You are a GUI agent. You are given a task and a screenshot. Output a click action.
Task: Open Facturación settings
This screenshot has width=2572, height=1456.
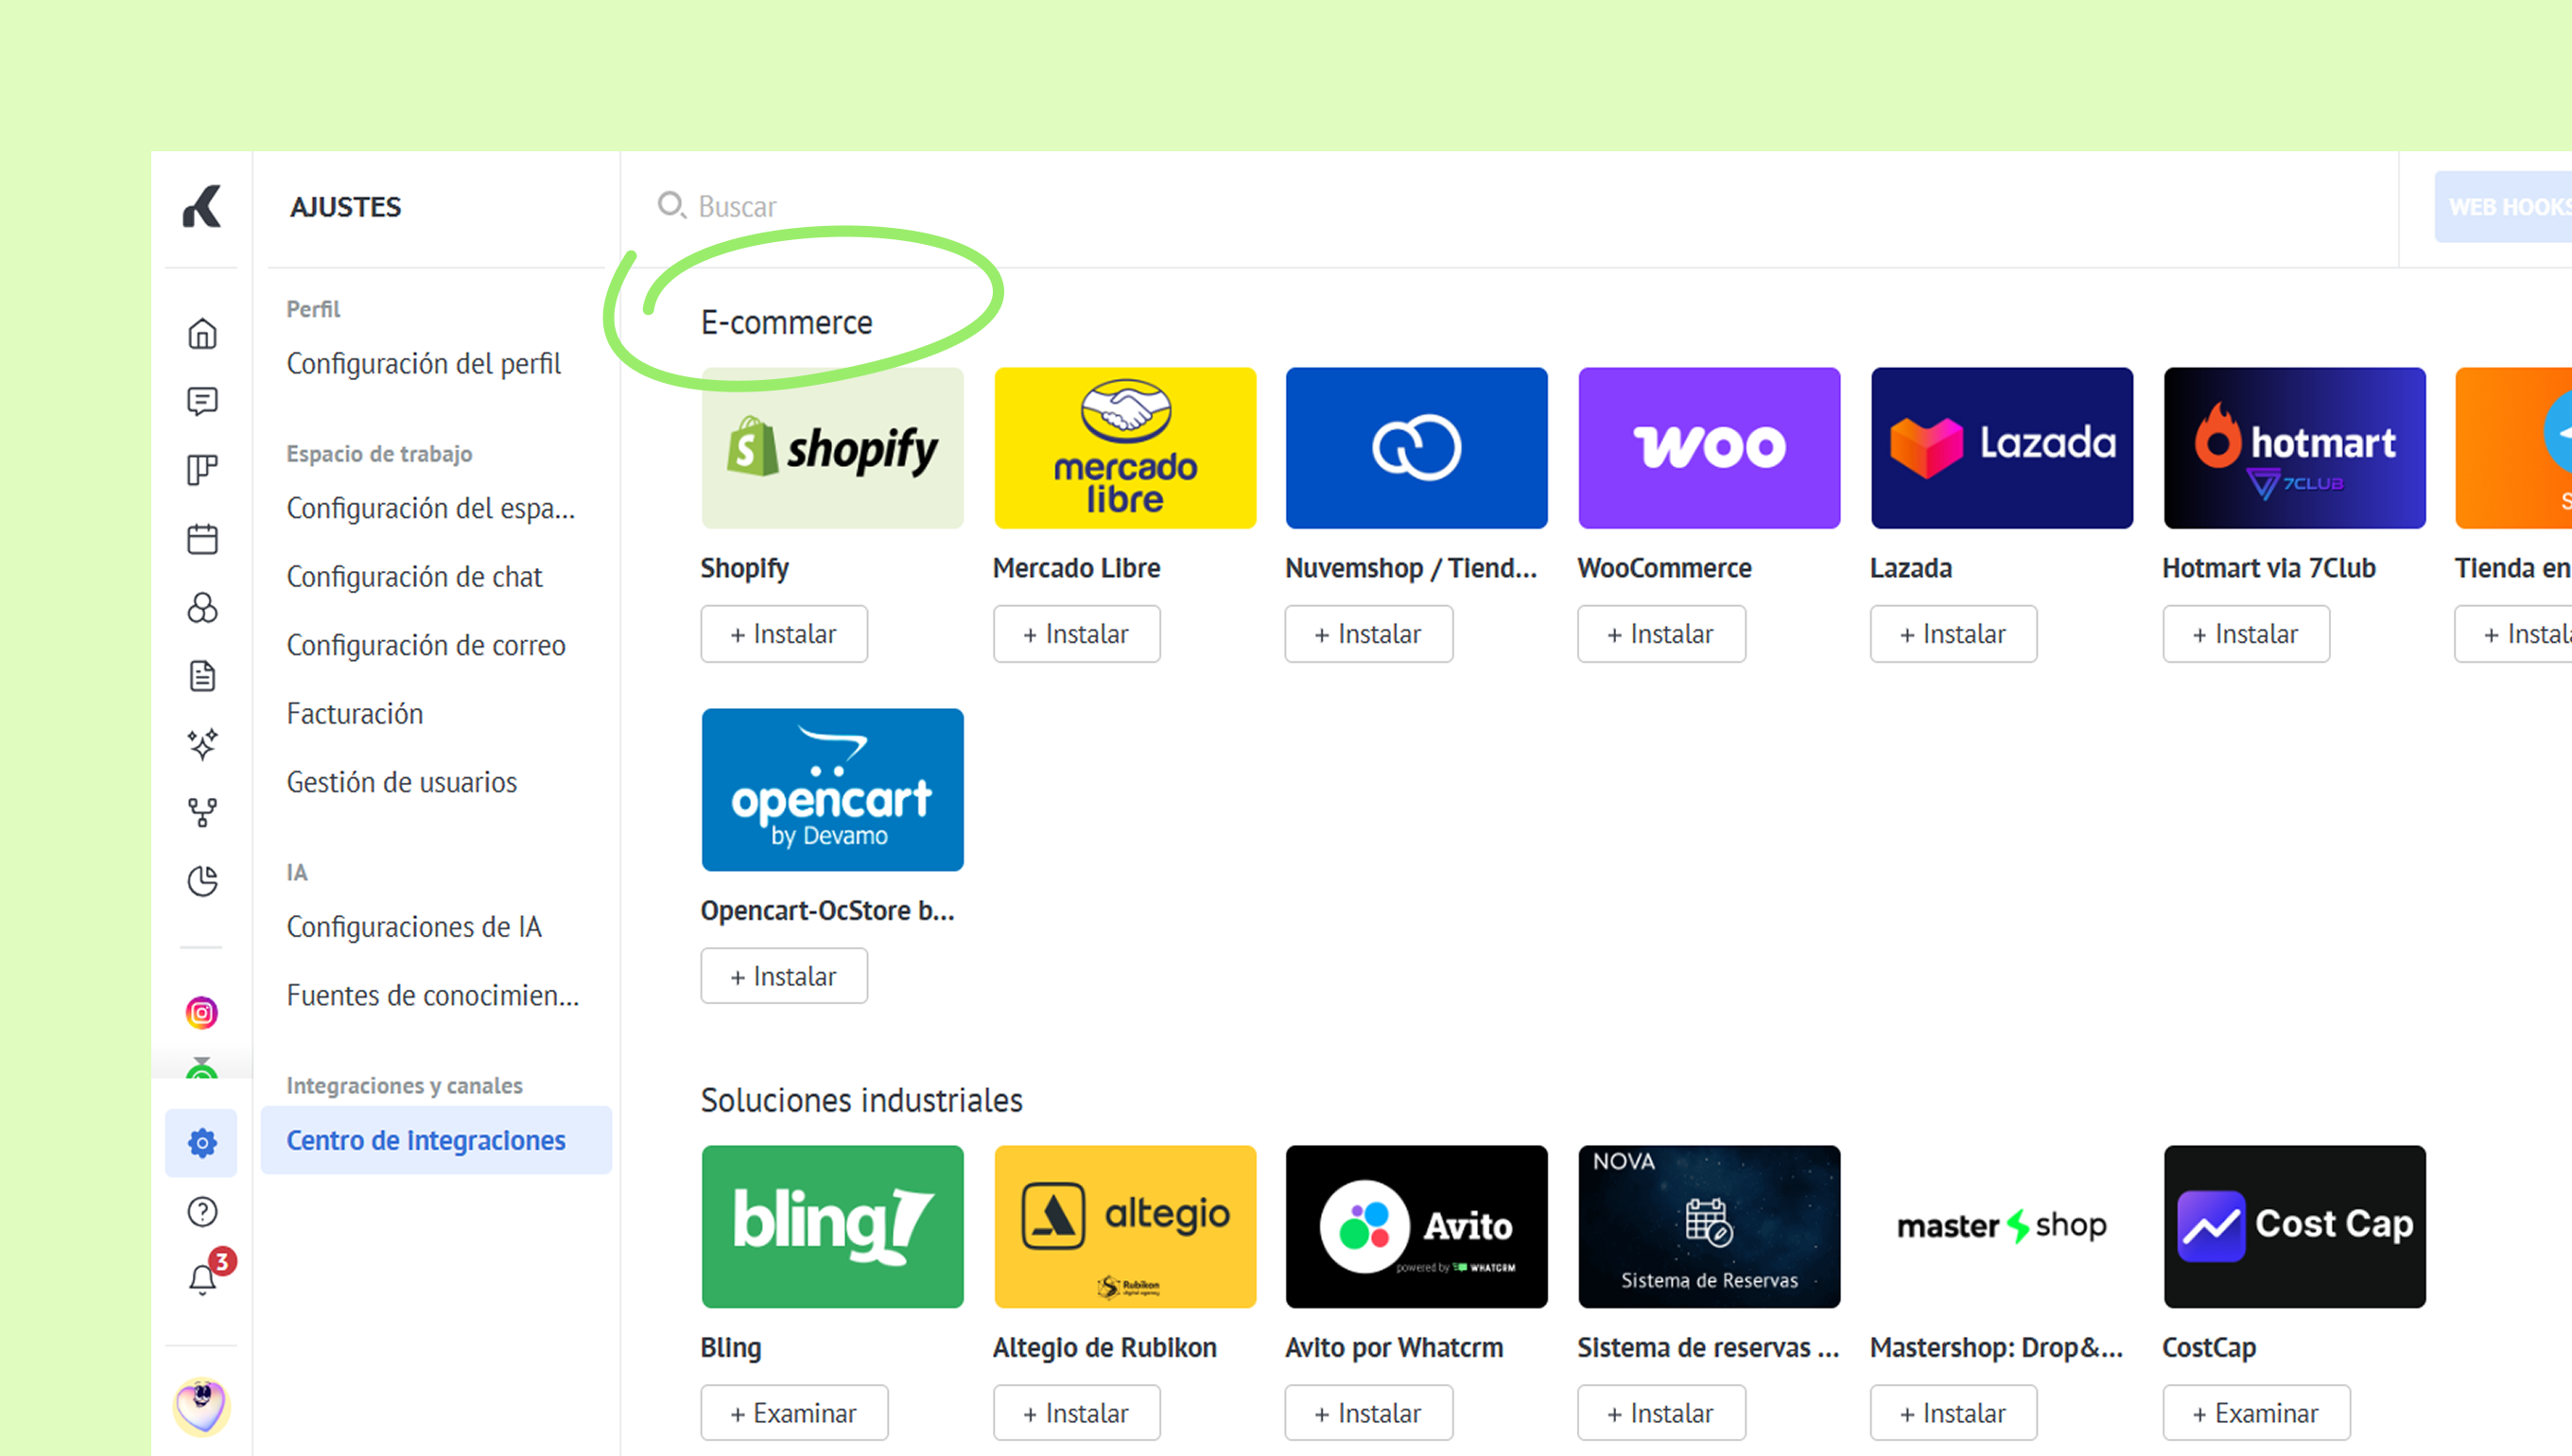[x=355, y=714]
